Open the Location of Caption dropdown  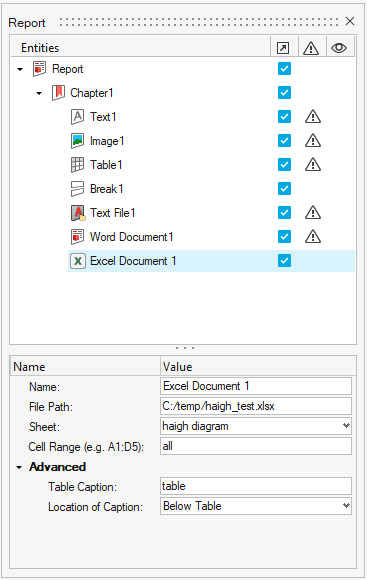(x=256, y=506)
